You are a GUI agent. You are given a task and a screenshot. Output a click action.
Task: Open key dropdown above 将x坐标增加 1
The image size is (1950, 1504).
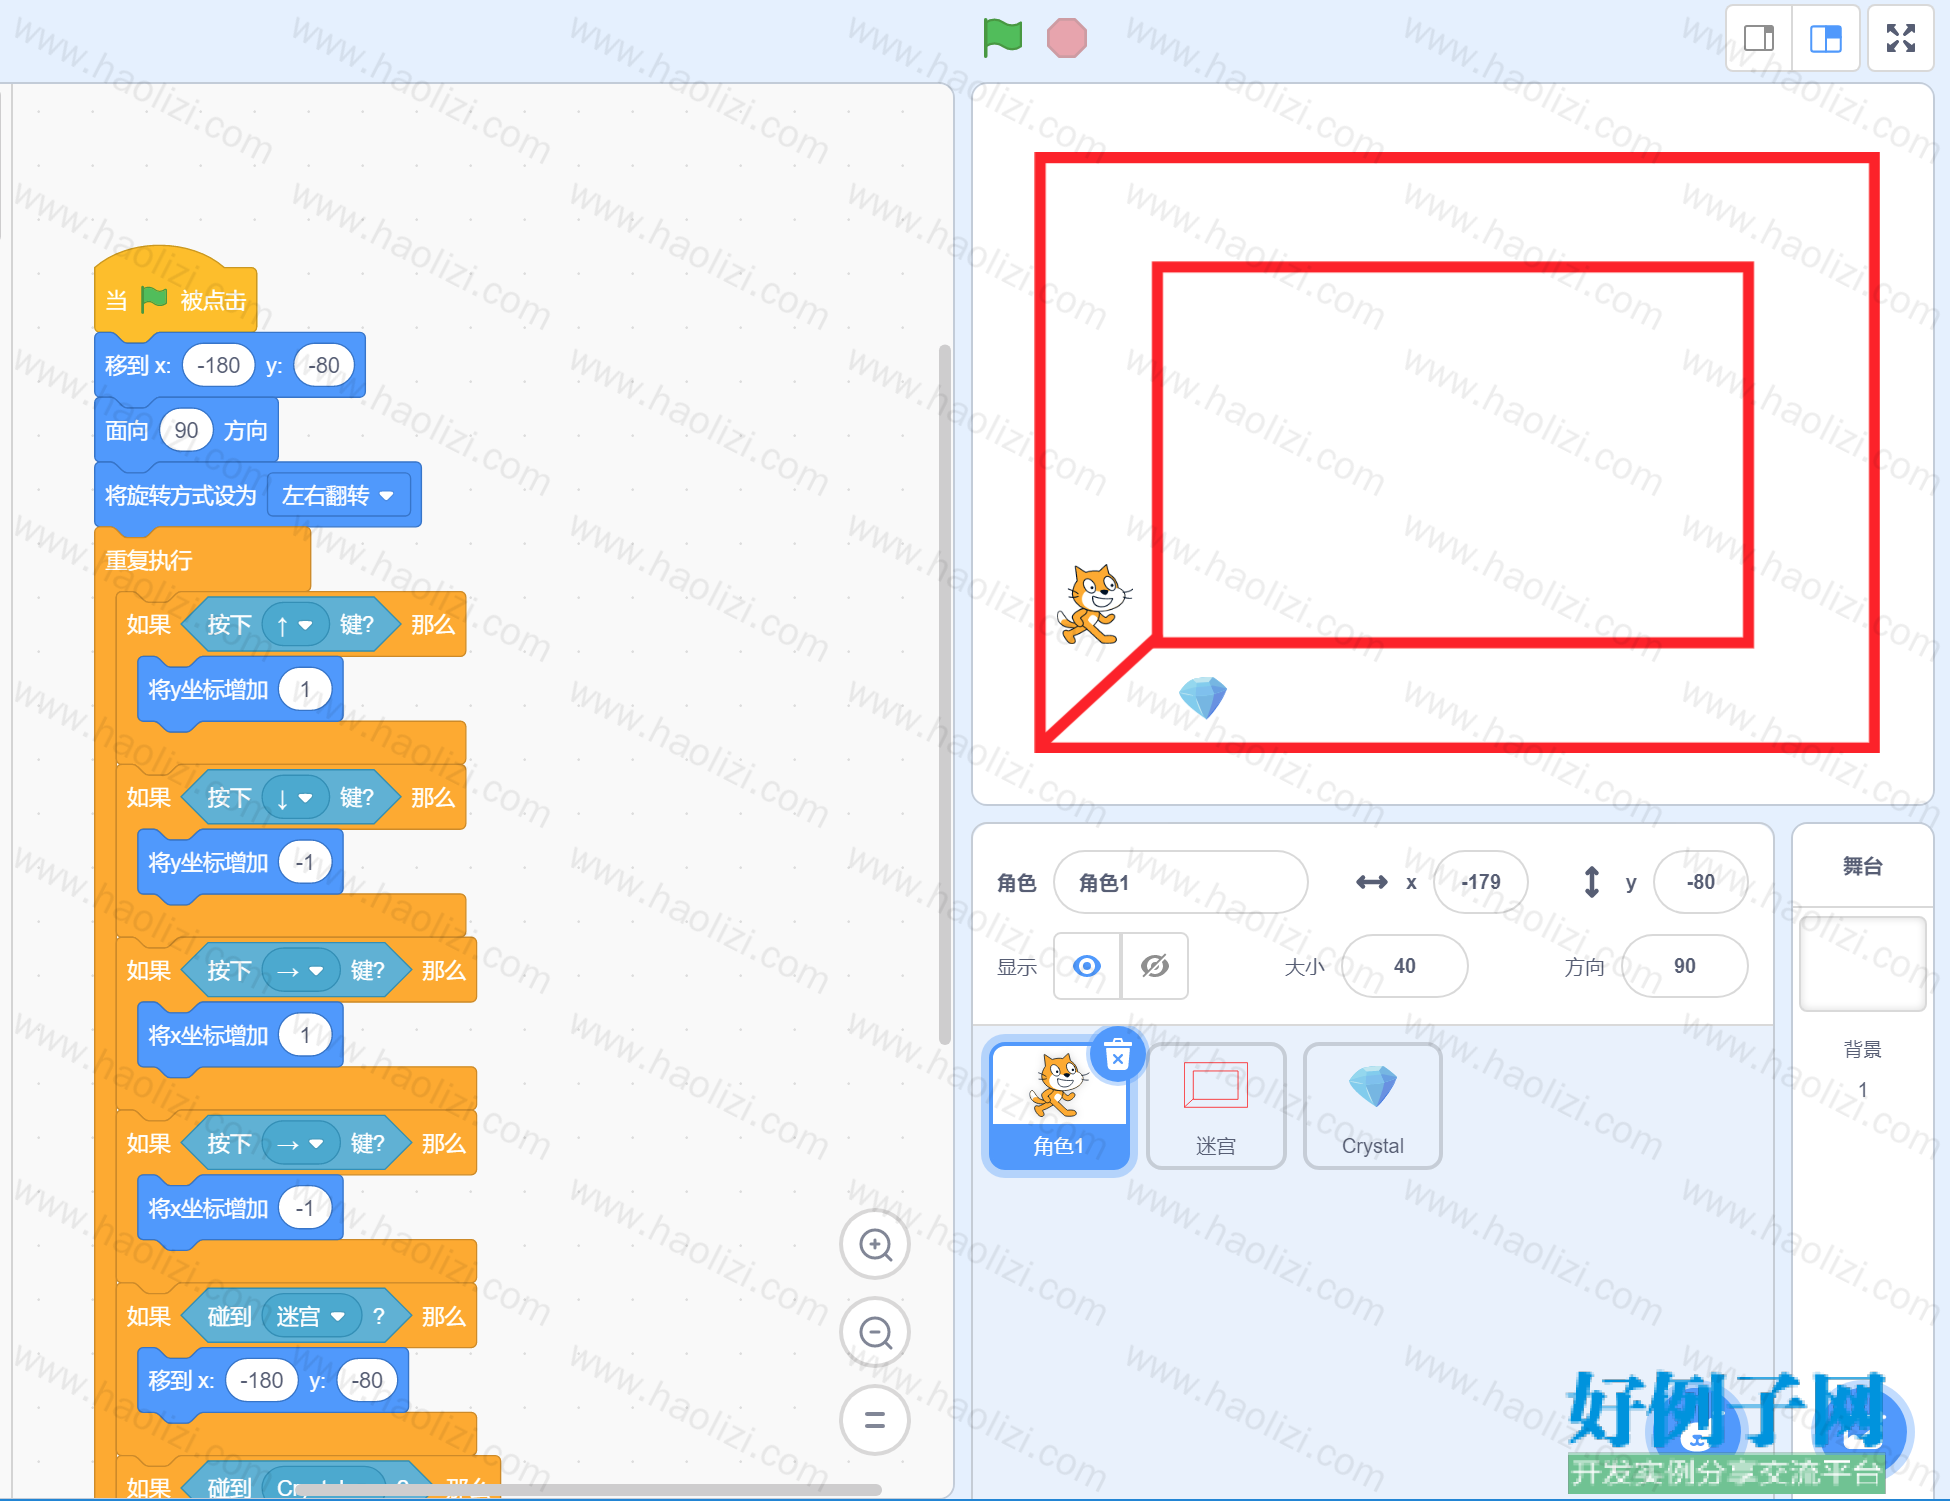(301, 971)
